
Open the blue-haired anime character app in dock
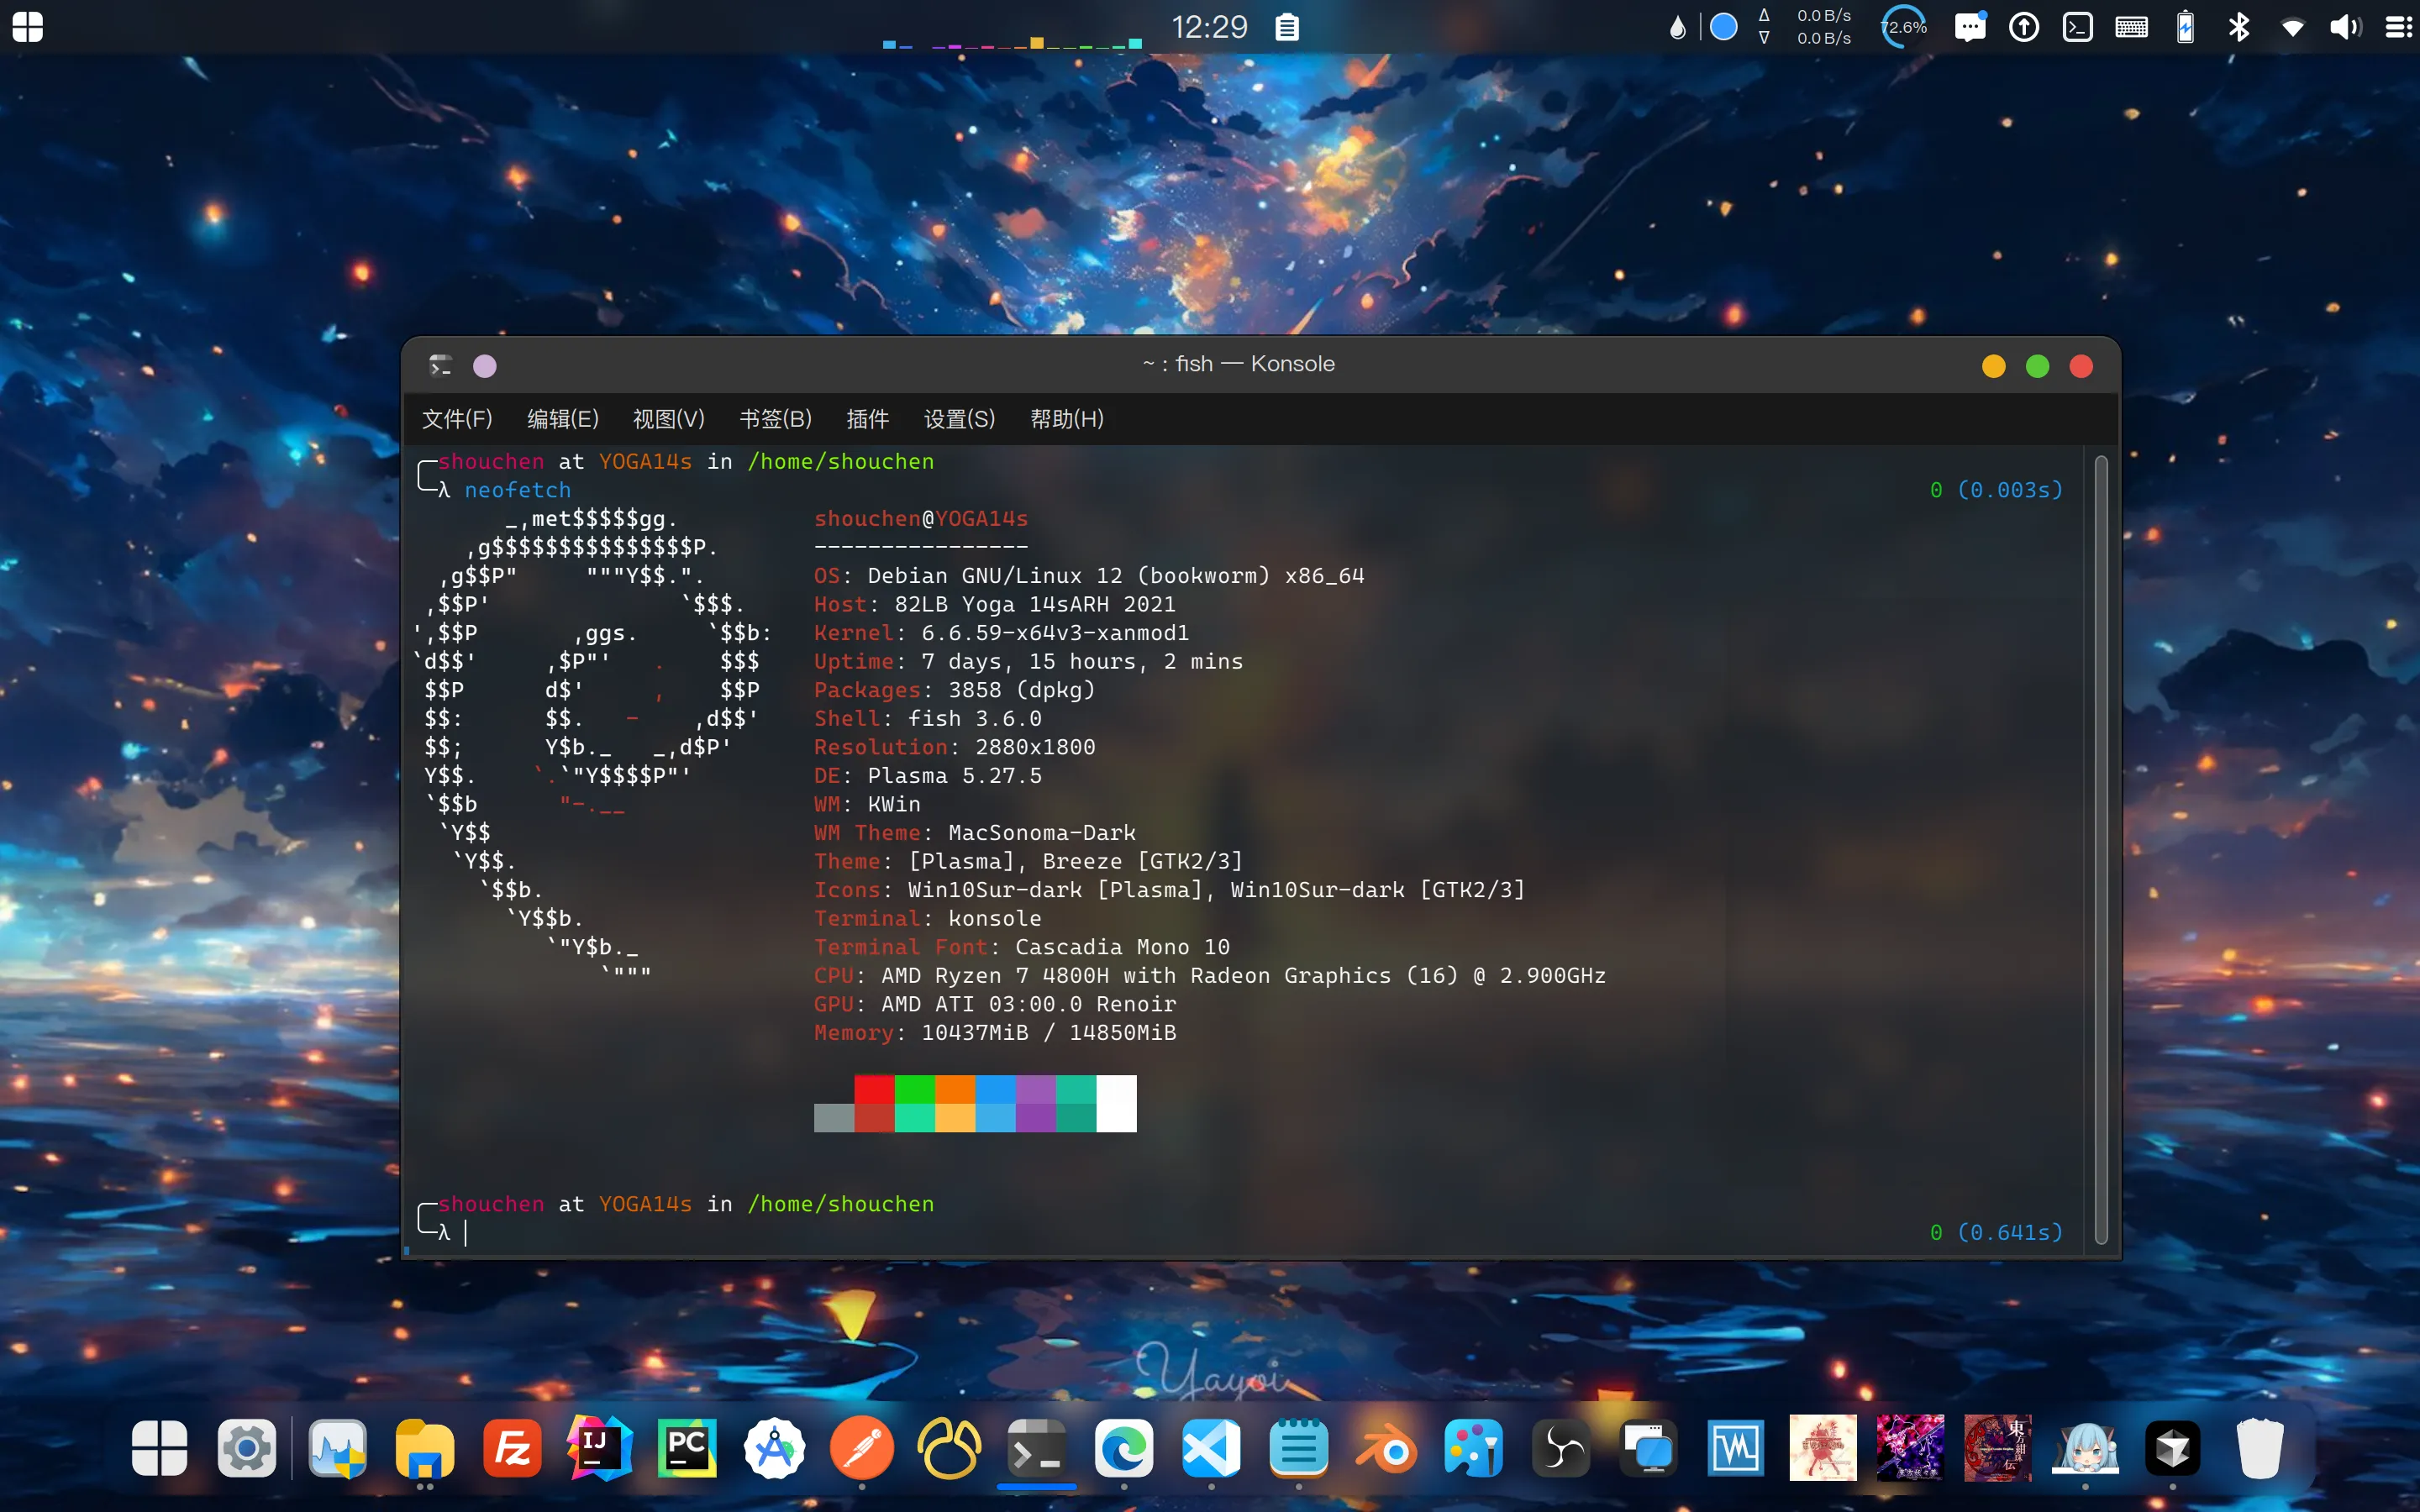2085,1448
